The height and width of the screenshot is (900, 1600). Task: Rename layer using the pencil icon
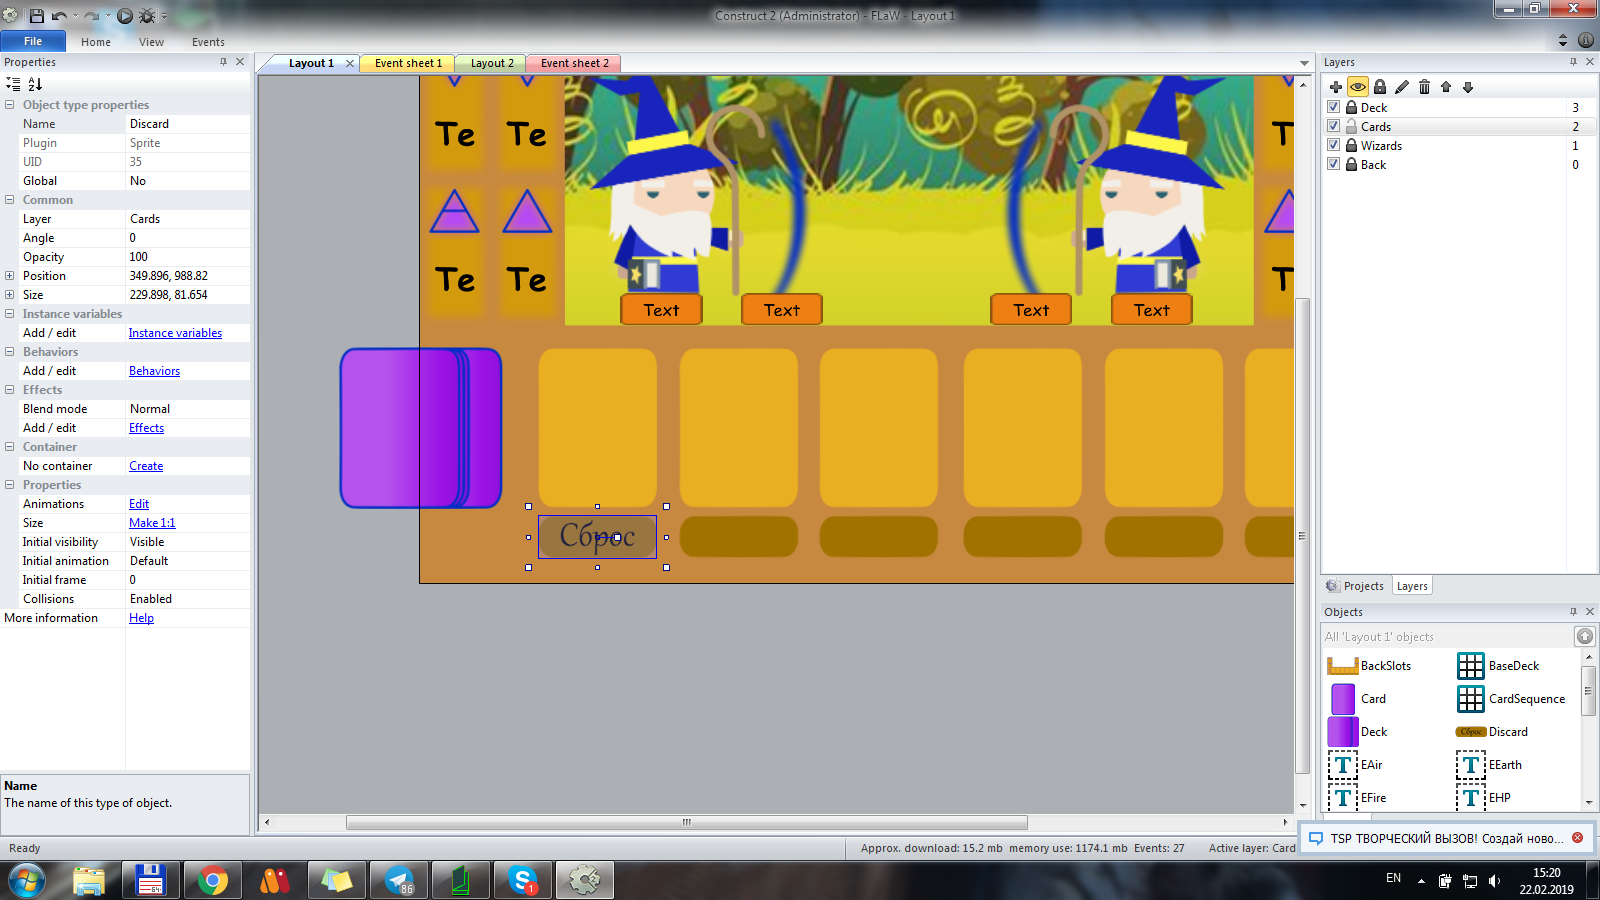point(1402,87)
